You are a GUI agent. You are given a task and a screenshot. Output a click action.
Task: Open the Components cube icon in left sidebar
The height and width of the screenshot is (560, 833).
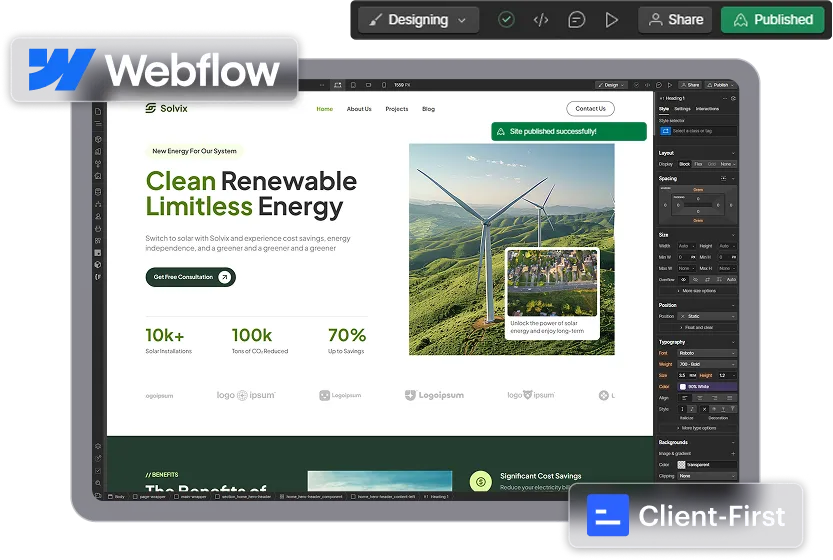coord(98,139)
